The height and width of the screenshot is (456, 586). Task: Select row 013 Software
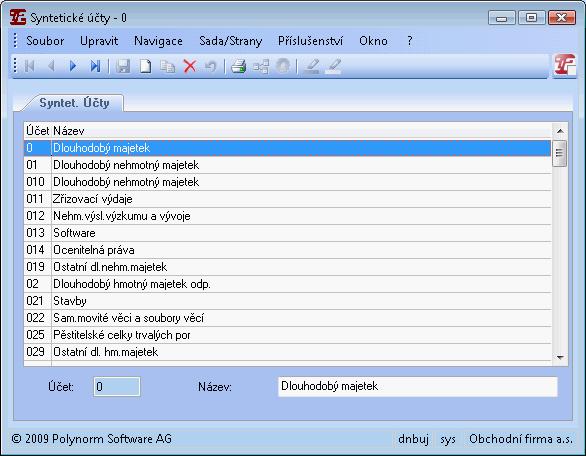[x=287, y=233]
